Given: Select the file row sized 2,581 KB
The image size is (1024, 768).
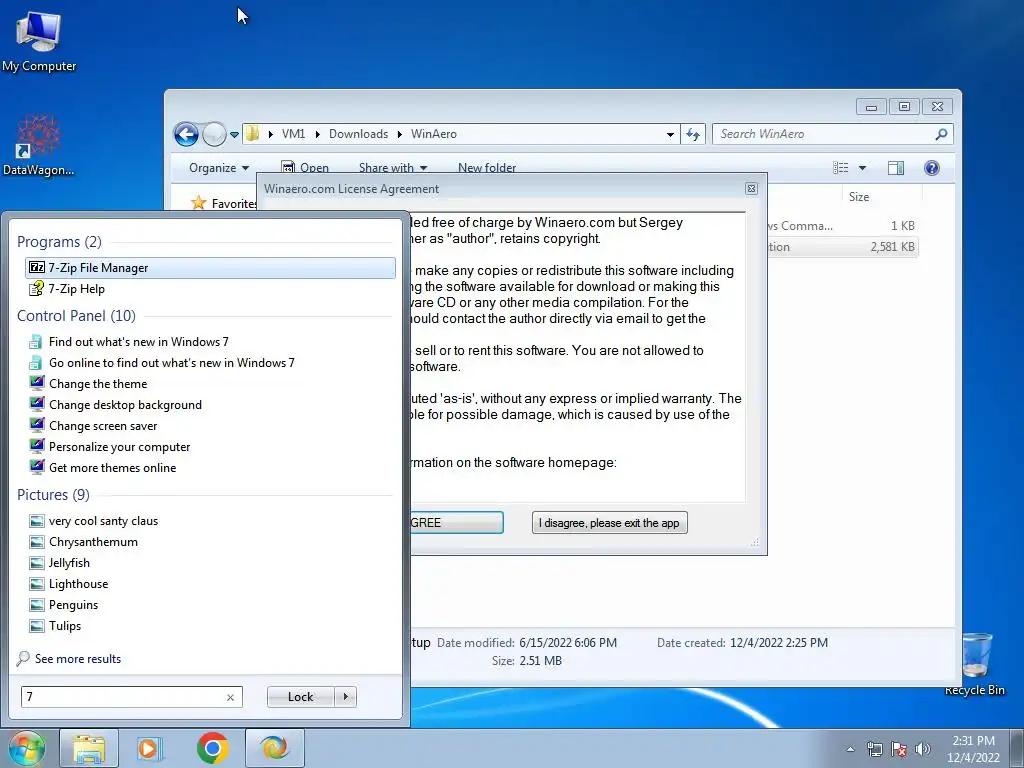Looking at the screenshot, I should (843, 247).
